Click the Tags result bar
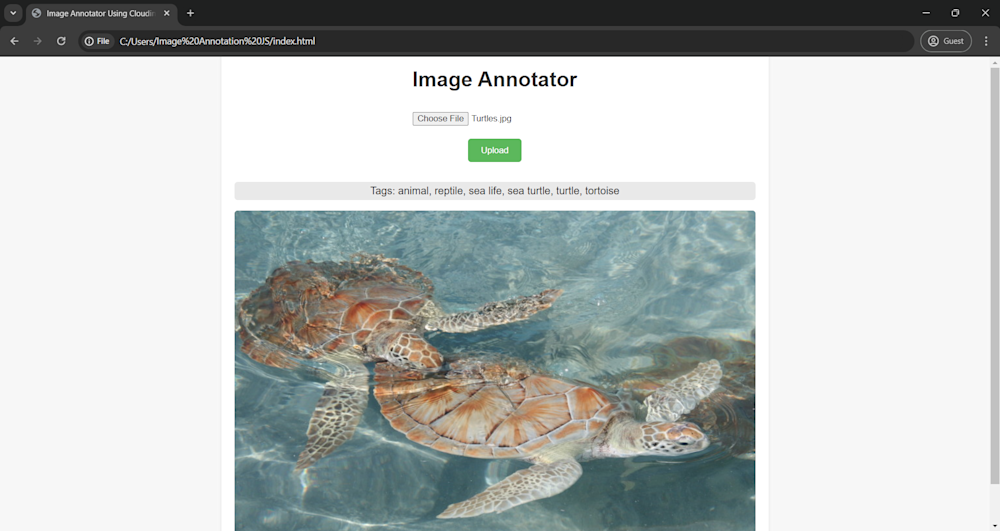 coord(495,191)
